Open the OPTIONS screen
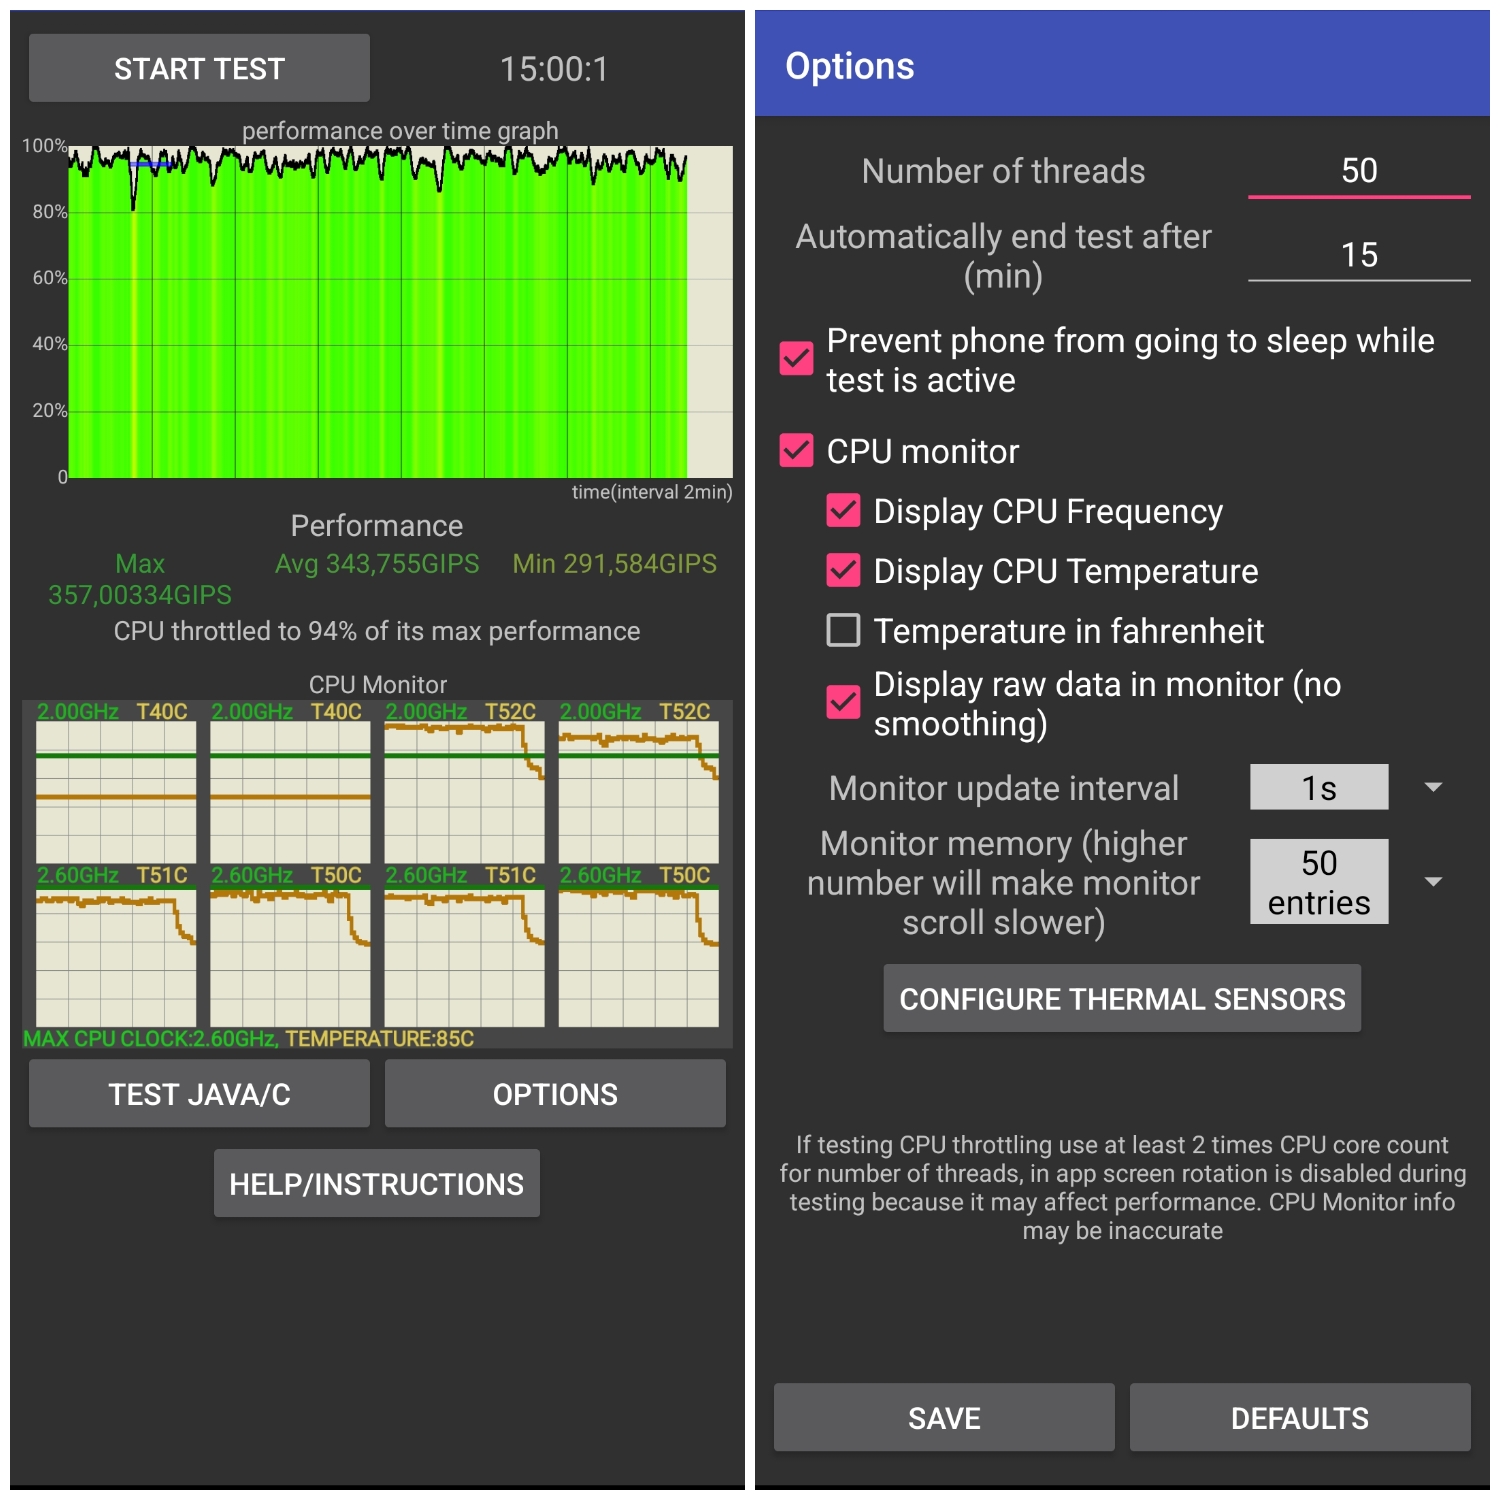Image resolution: width=1500 pixels, height=1500 pixels. 555,1094
